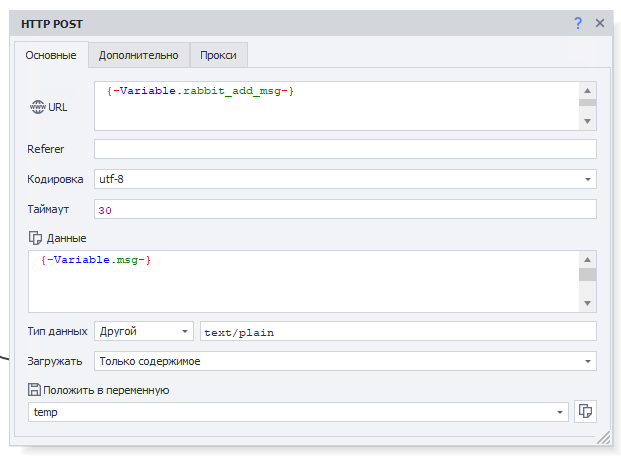
Task: Click the Referer label
Action: (46, 149)
